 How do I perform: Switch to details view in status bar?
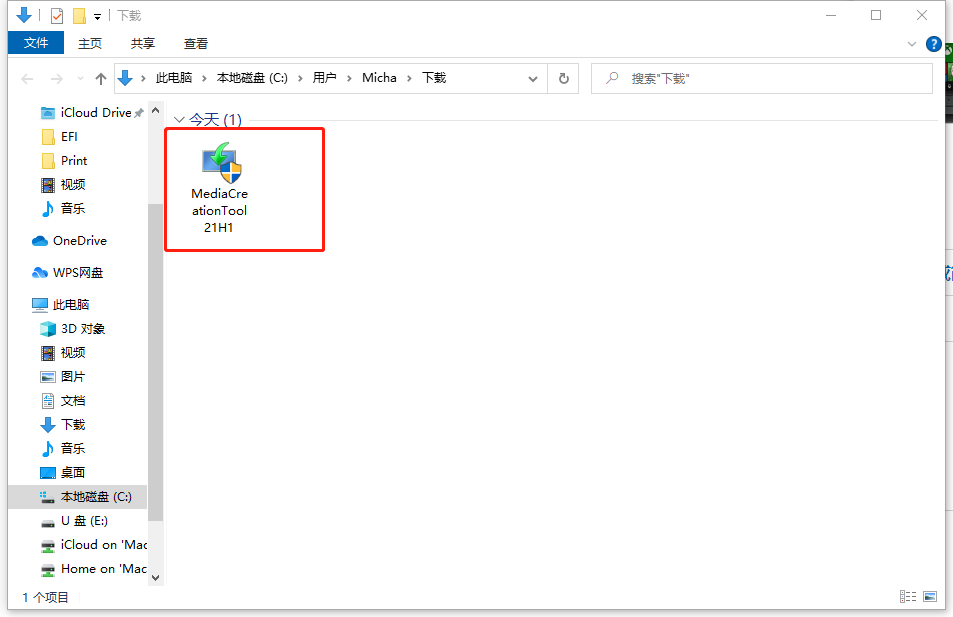tap(907, 597)
